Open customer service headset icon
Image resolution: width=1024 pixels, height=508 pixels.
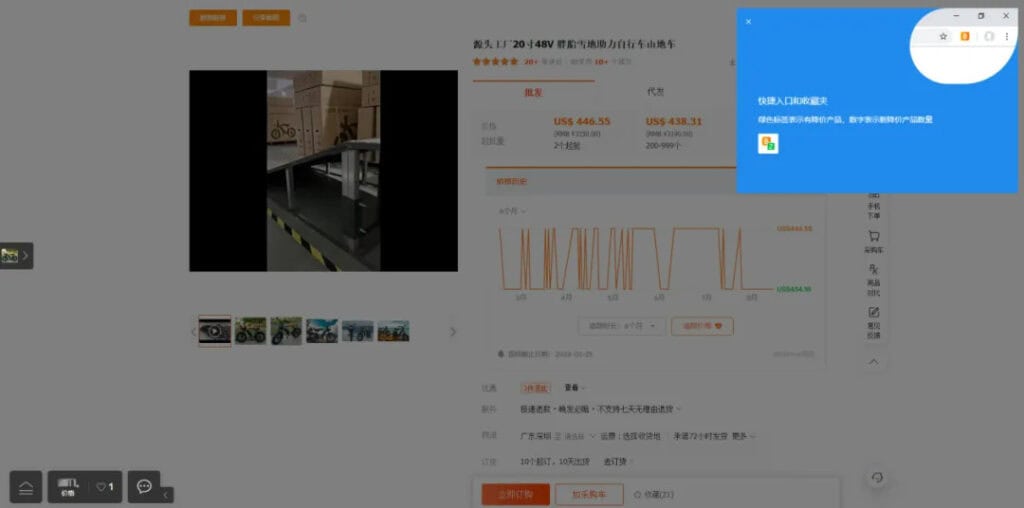(x=877, y=478)
